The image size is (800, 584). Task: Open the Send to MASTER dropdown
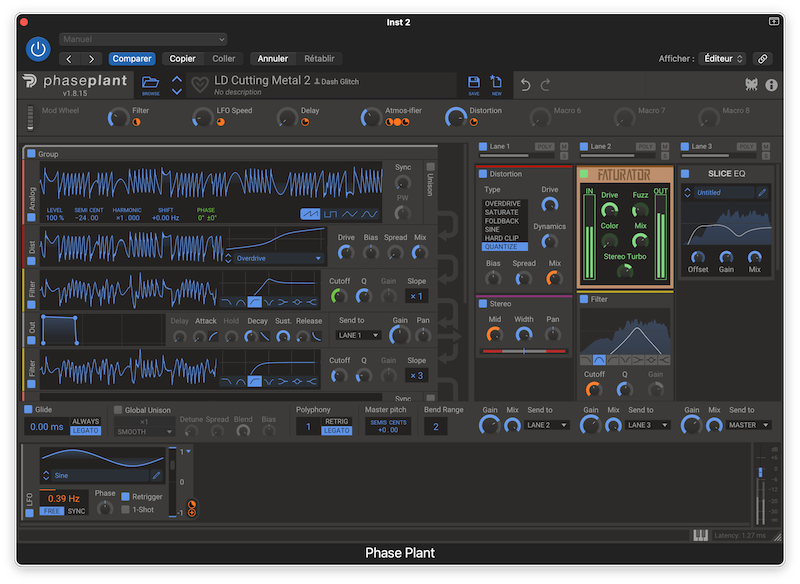click(x=748, y=425)
